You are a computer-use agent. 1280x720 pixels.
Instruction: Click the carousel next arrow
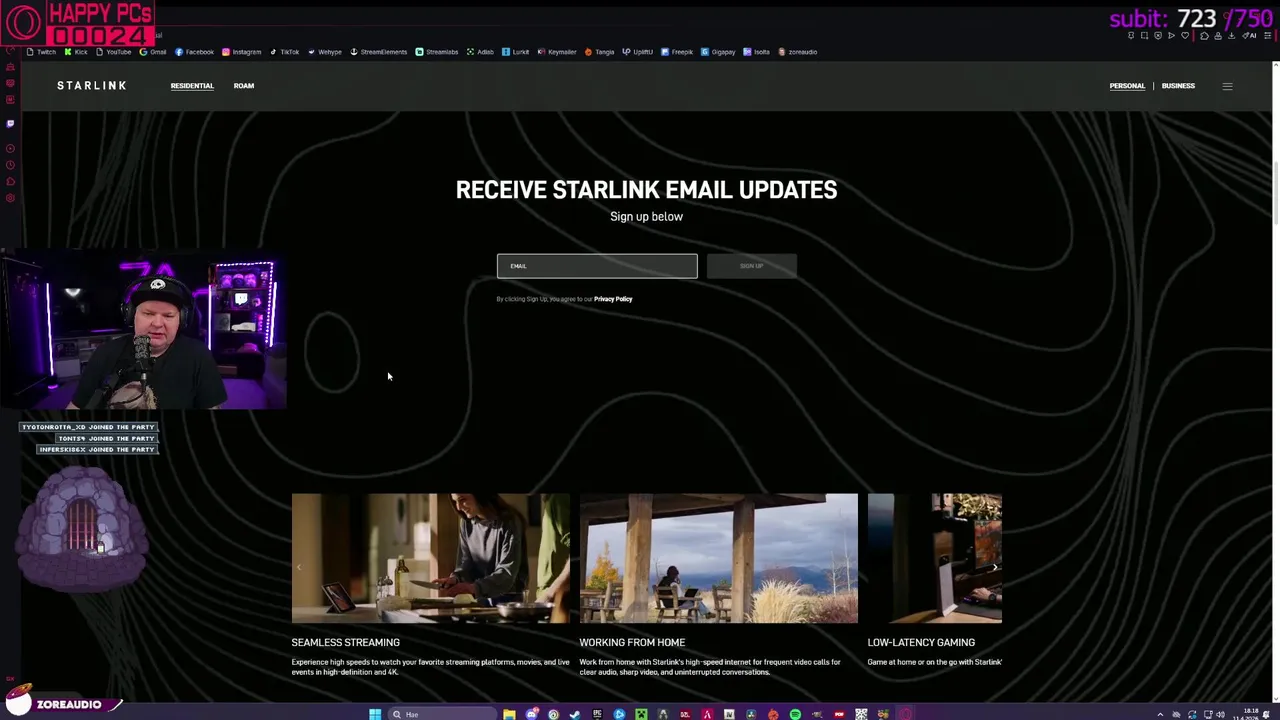994,567
